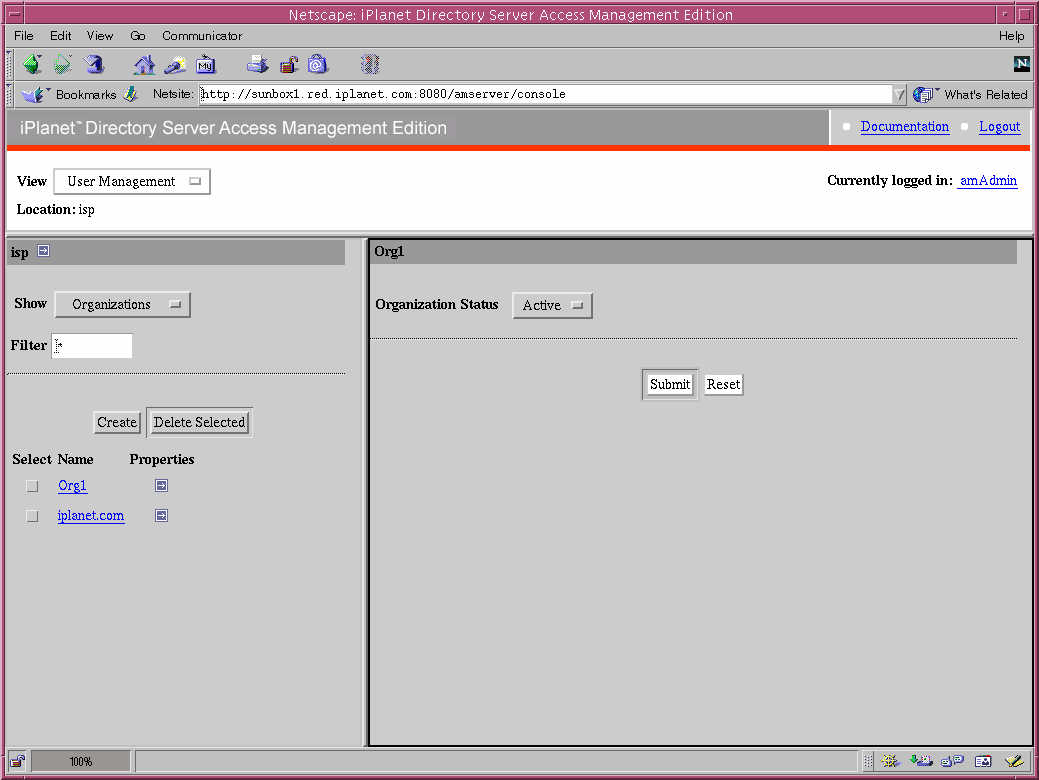This screenshot has width=1039, height=780.
Task: Open the Bookmarks icon menu
Action: tap(33, 94)
